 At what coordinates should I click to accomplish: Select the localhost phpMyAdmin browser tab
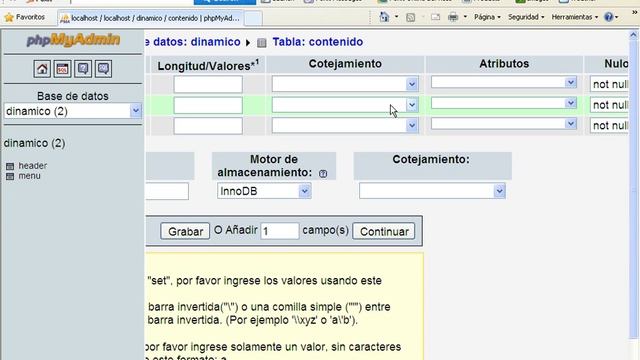click(151, 18)
